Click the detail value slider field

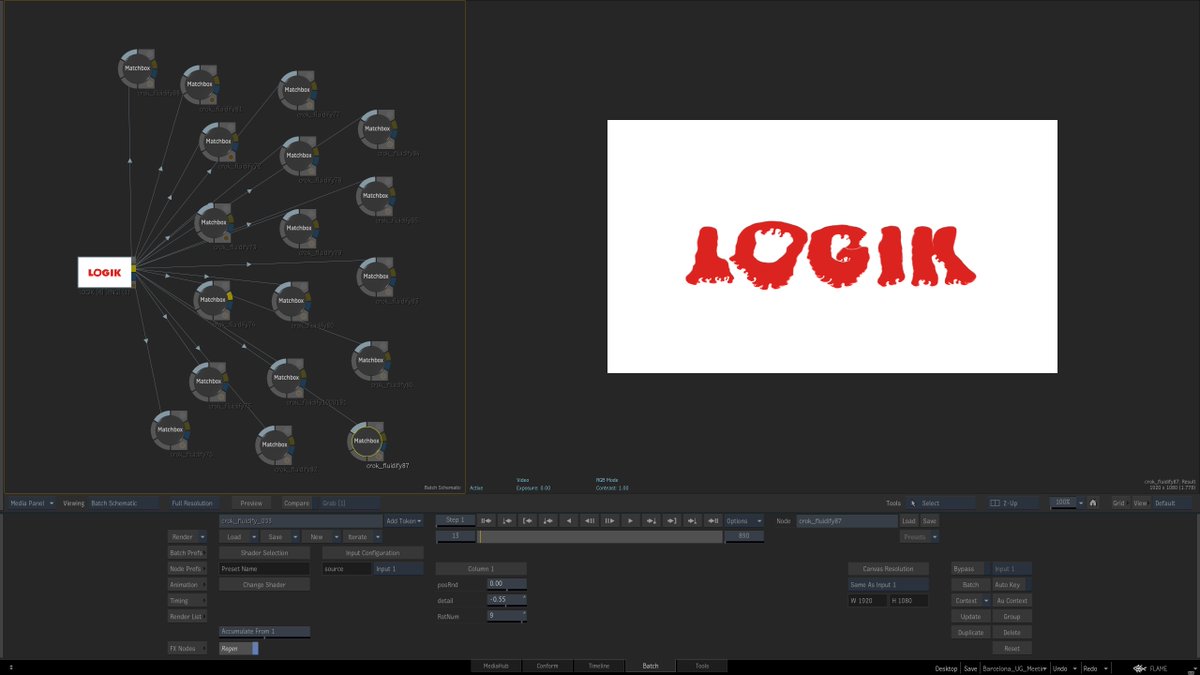tap(506, 600)
